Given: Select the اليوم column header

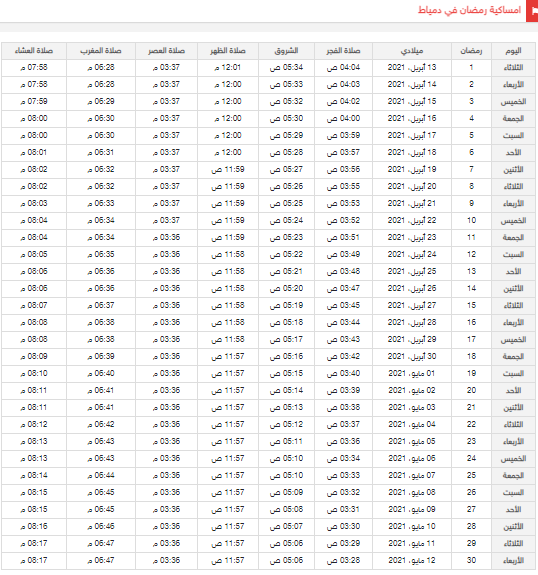Looking at the screenshot, I should point(513,51).
